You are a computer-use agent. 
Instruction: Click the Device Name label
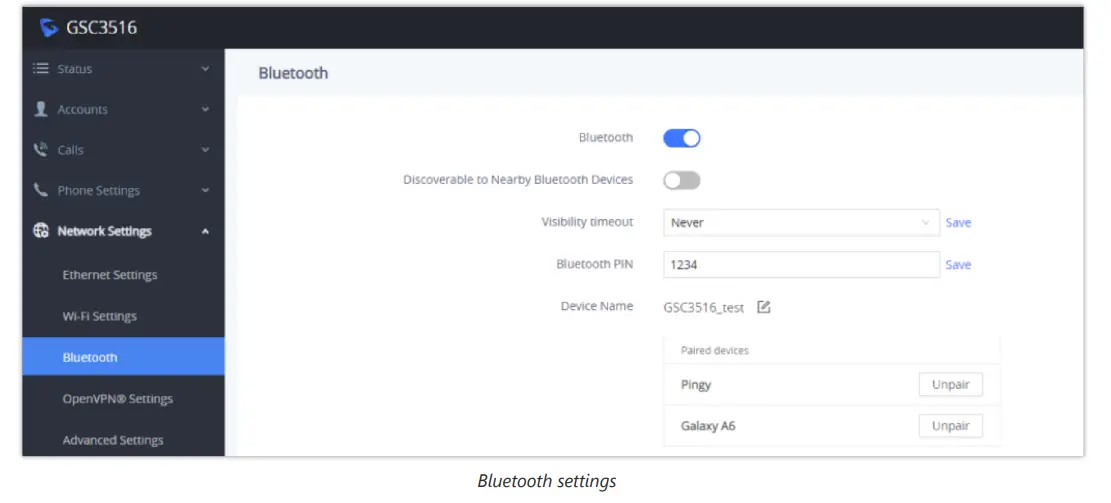[x=597, y=306]
